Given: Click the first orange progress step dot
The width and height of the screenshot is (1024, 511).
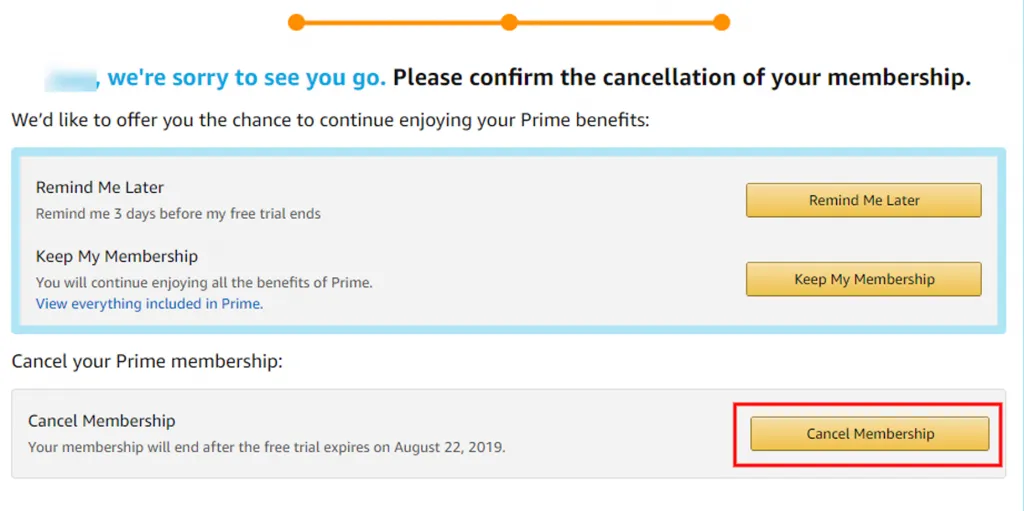Looking at the screenshot, I should [295, 22].
